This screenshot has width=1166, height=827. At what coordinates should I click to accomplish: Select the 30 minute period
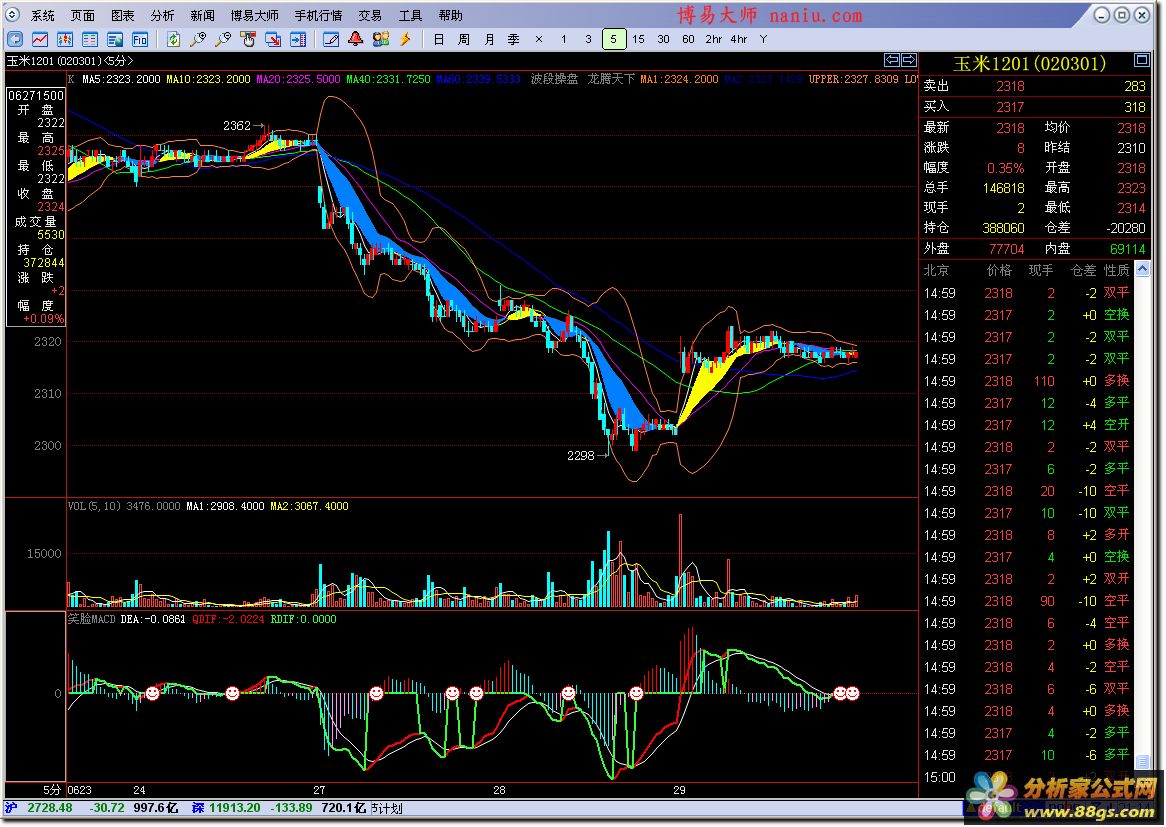click(663, 39)
